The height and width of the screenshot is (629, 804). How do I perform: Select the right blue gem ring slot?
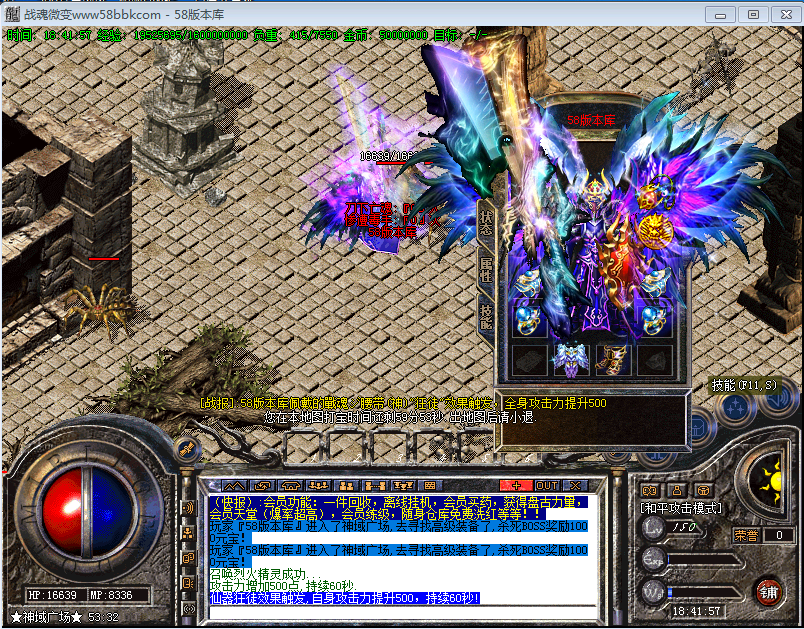pos(654,320)
